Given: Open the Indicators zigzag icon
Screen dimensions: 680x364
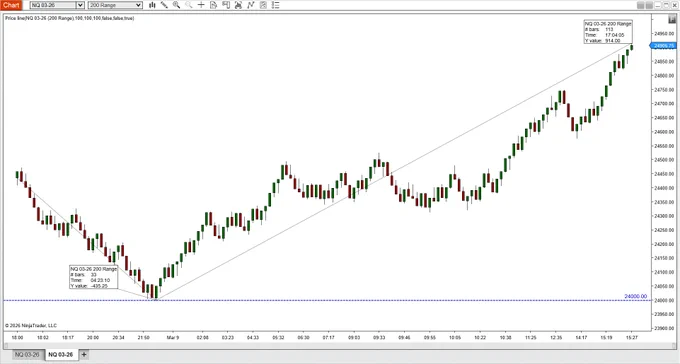Looking at the screenshot, I should (251, 5).
